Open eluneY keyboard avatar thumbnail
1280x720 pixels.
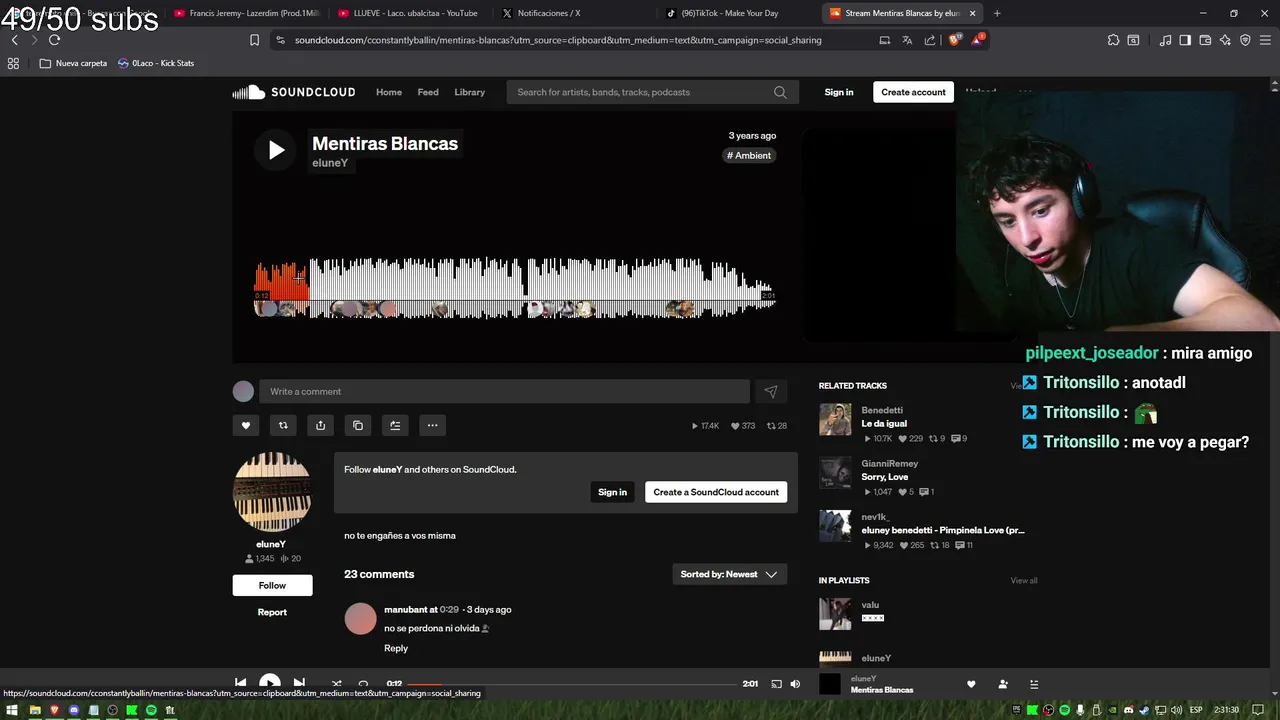coord(272,492)
